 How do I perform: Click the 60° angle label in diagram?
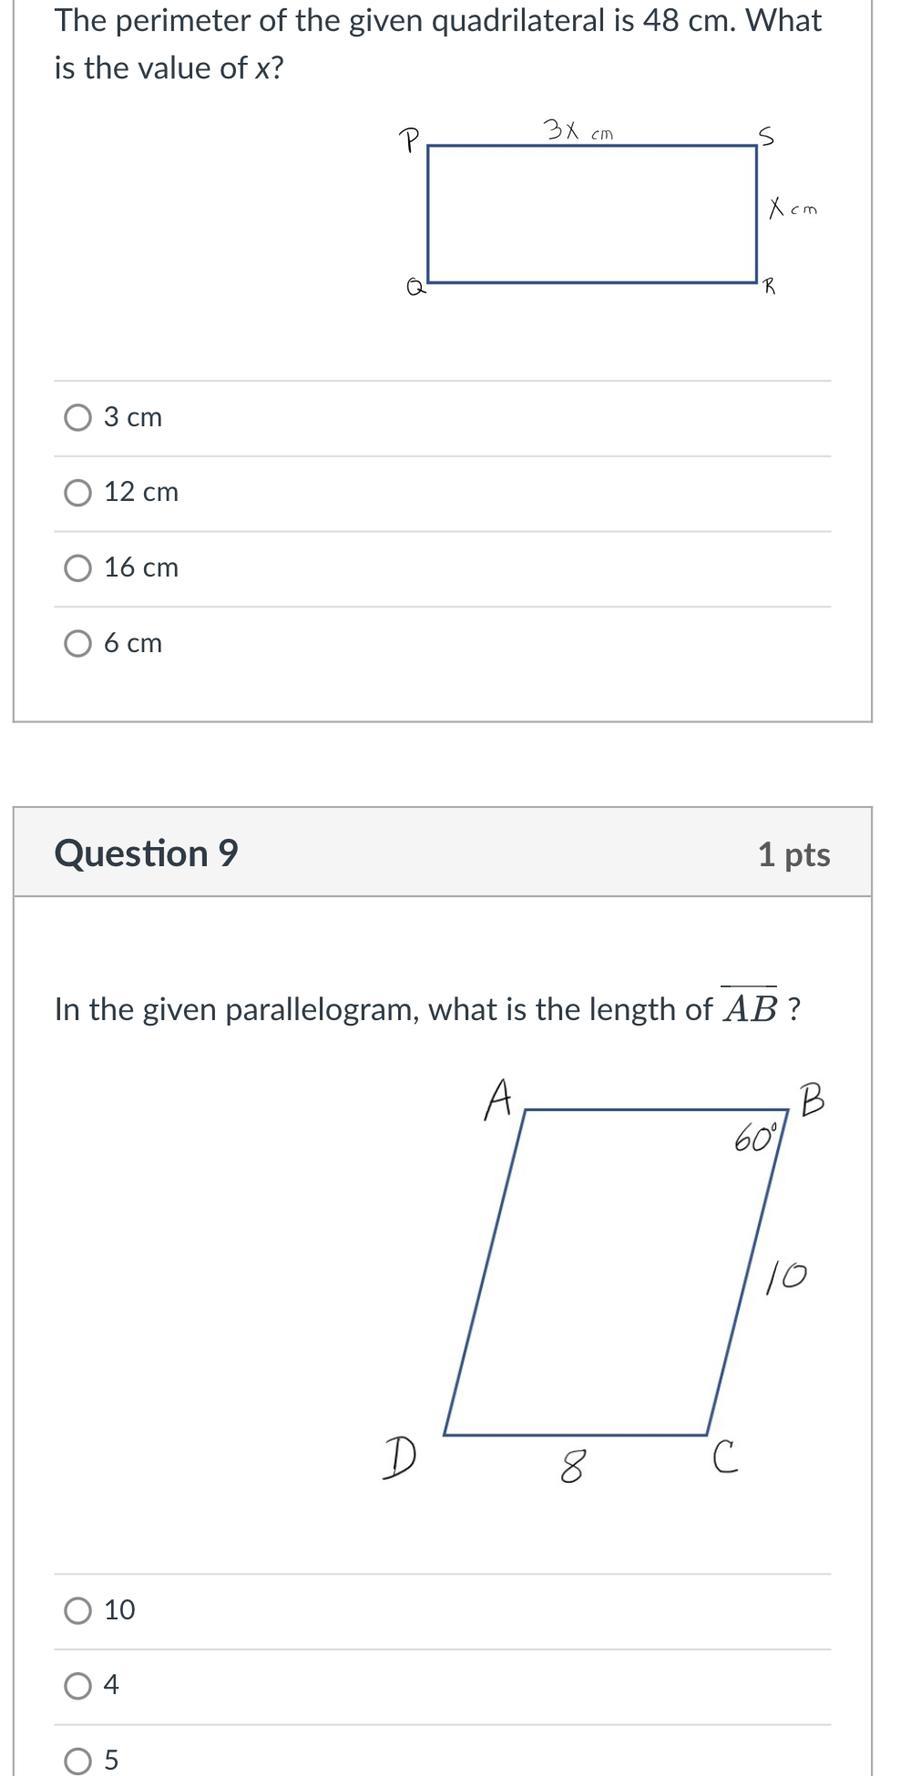point(756,1137)
